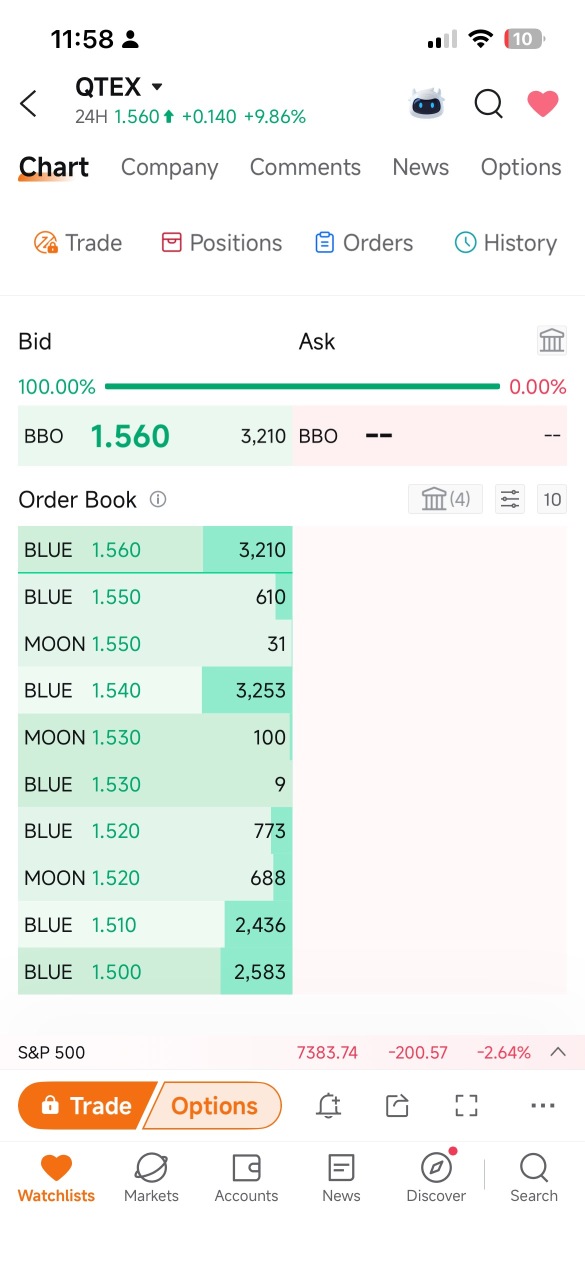Open the robot AI assistant icon
Screen dimensions: 585x1266
[x=427, y=103]
